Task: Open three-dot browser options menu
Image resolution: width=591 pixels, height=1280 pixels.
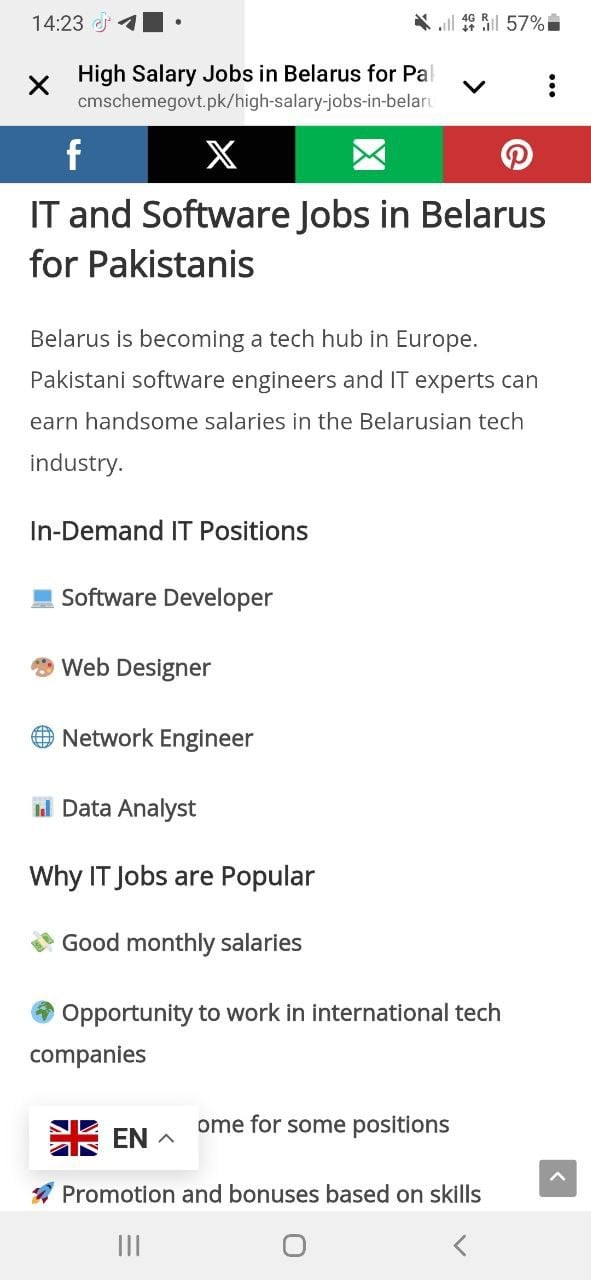Action: 552,86
